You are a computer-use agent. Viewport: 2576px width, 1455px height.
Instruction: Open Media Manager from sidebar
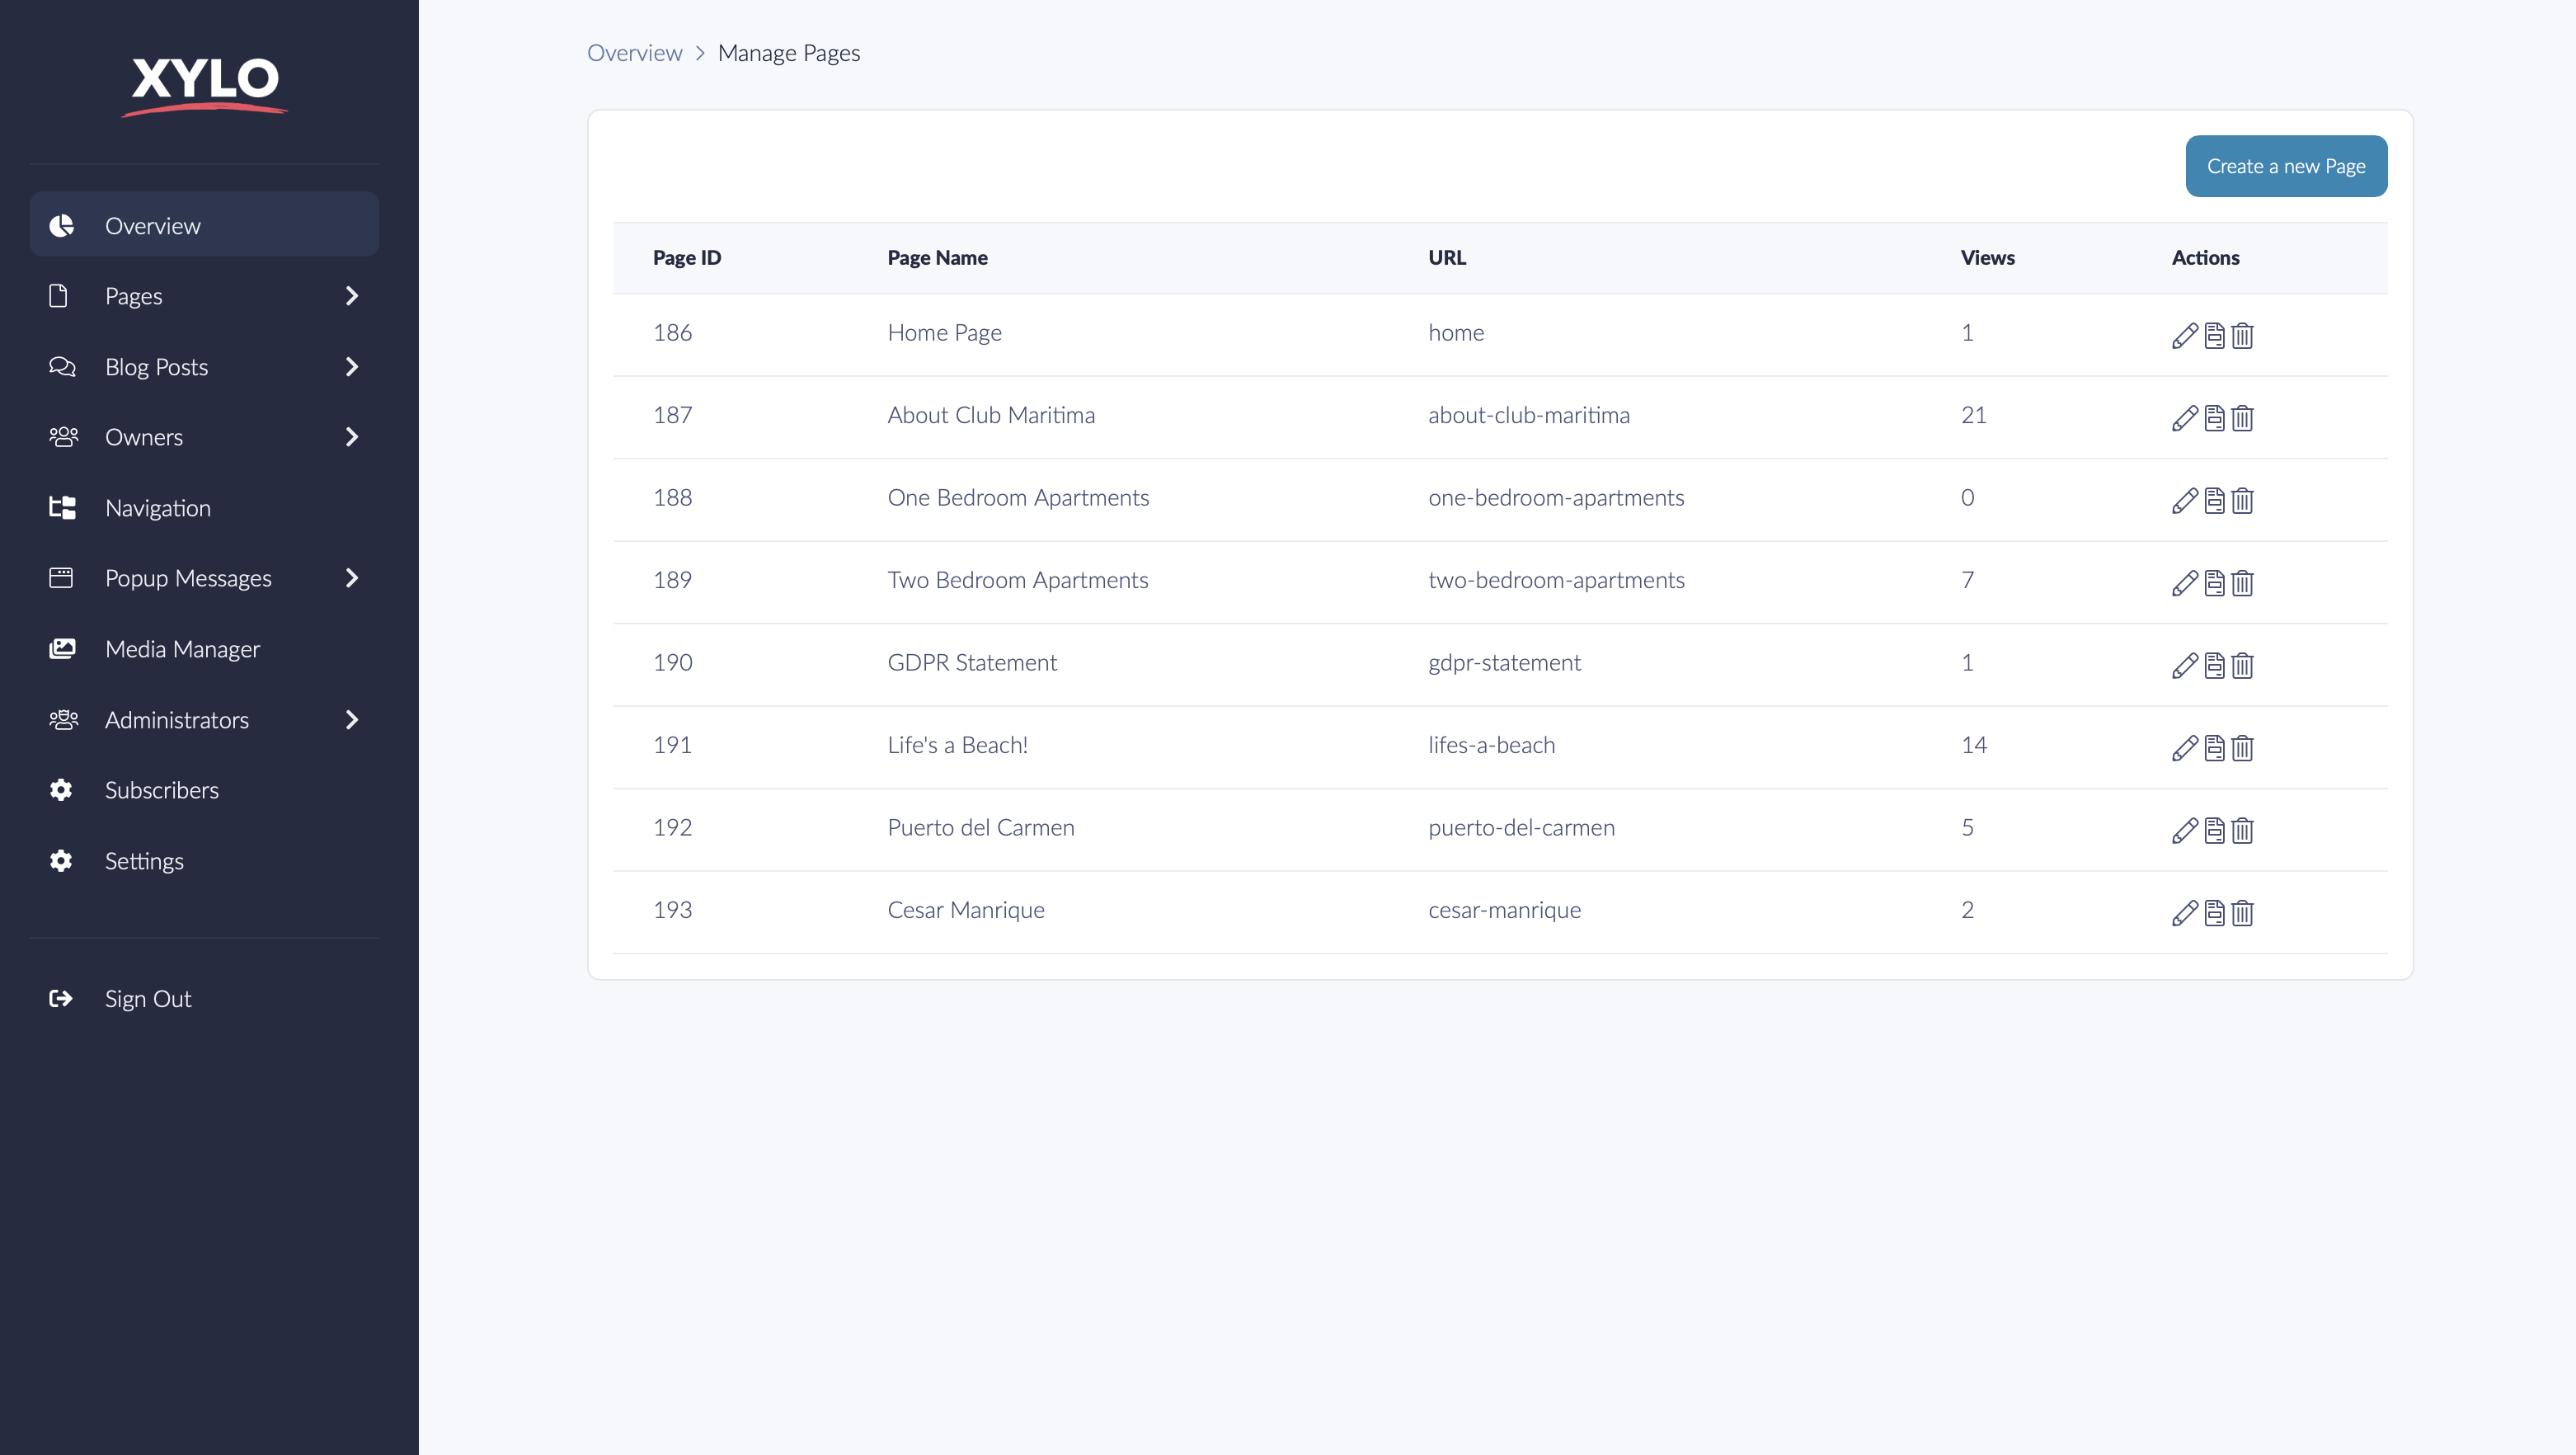[x=204, y=649]
